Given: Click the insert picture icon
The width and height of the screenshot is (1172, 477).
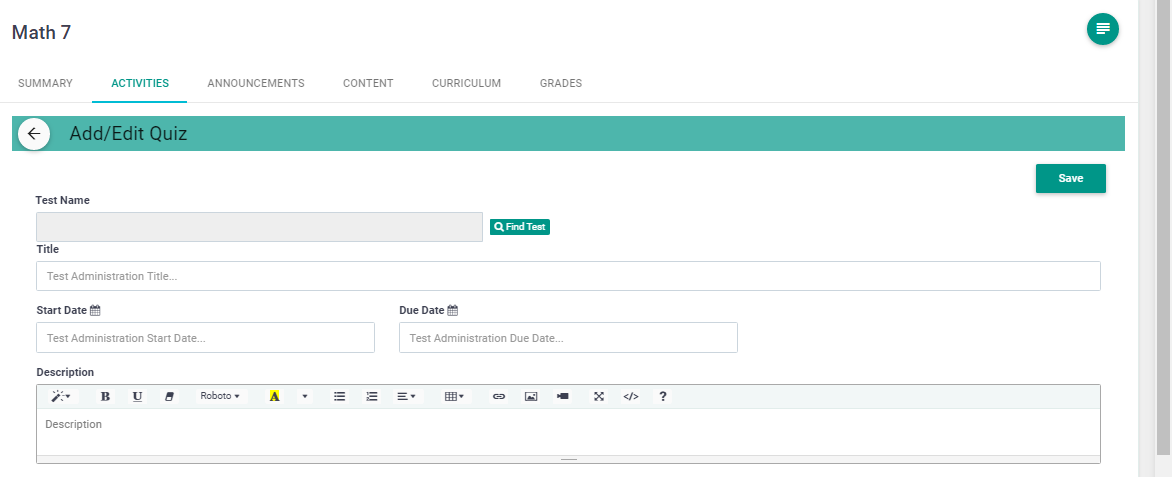Looking at the screenshot, I should 531,396.
